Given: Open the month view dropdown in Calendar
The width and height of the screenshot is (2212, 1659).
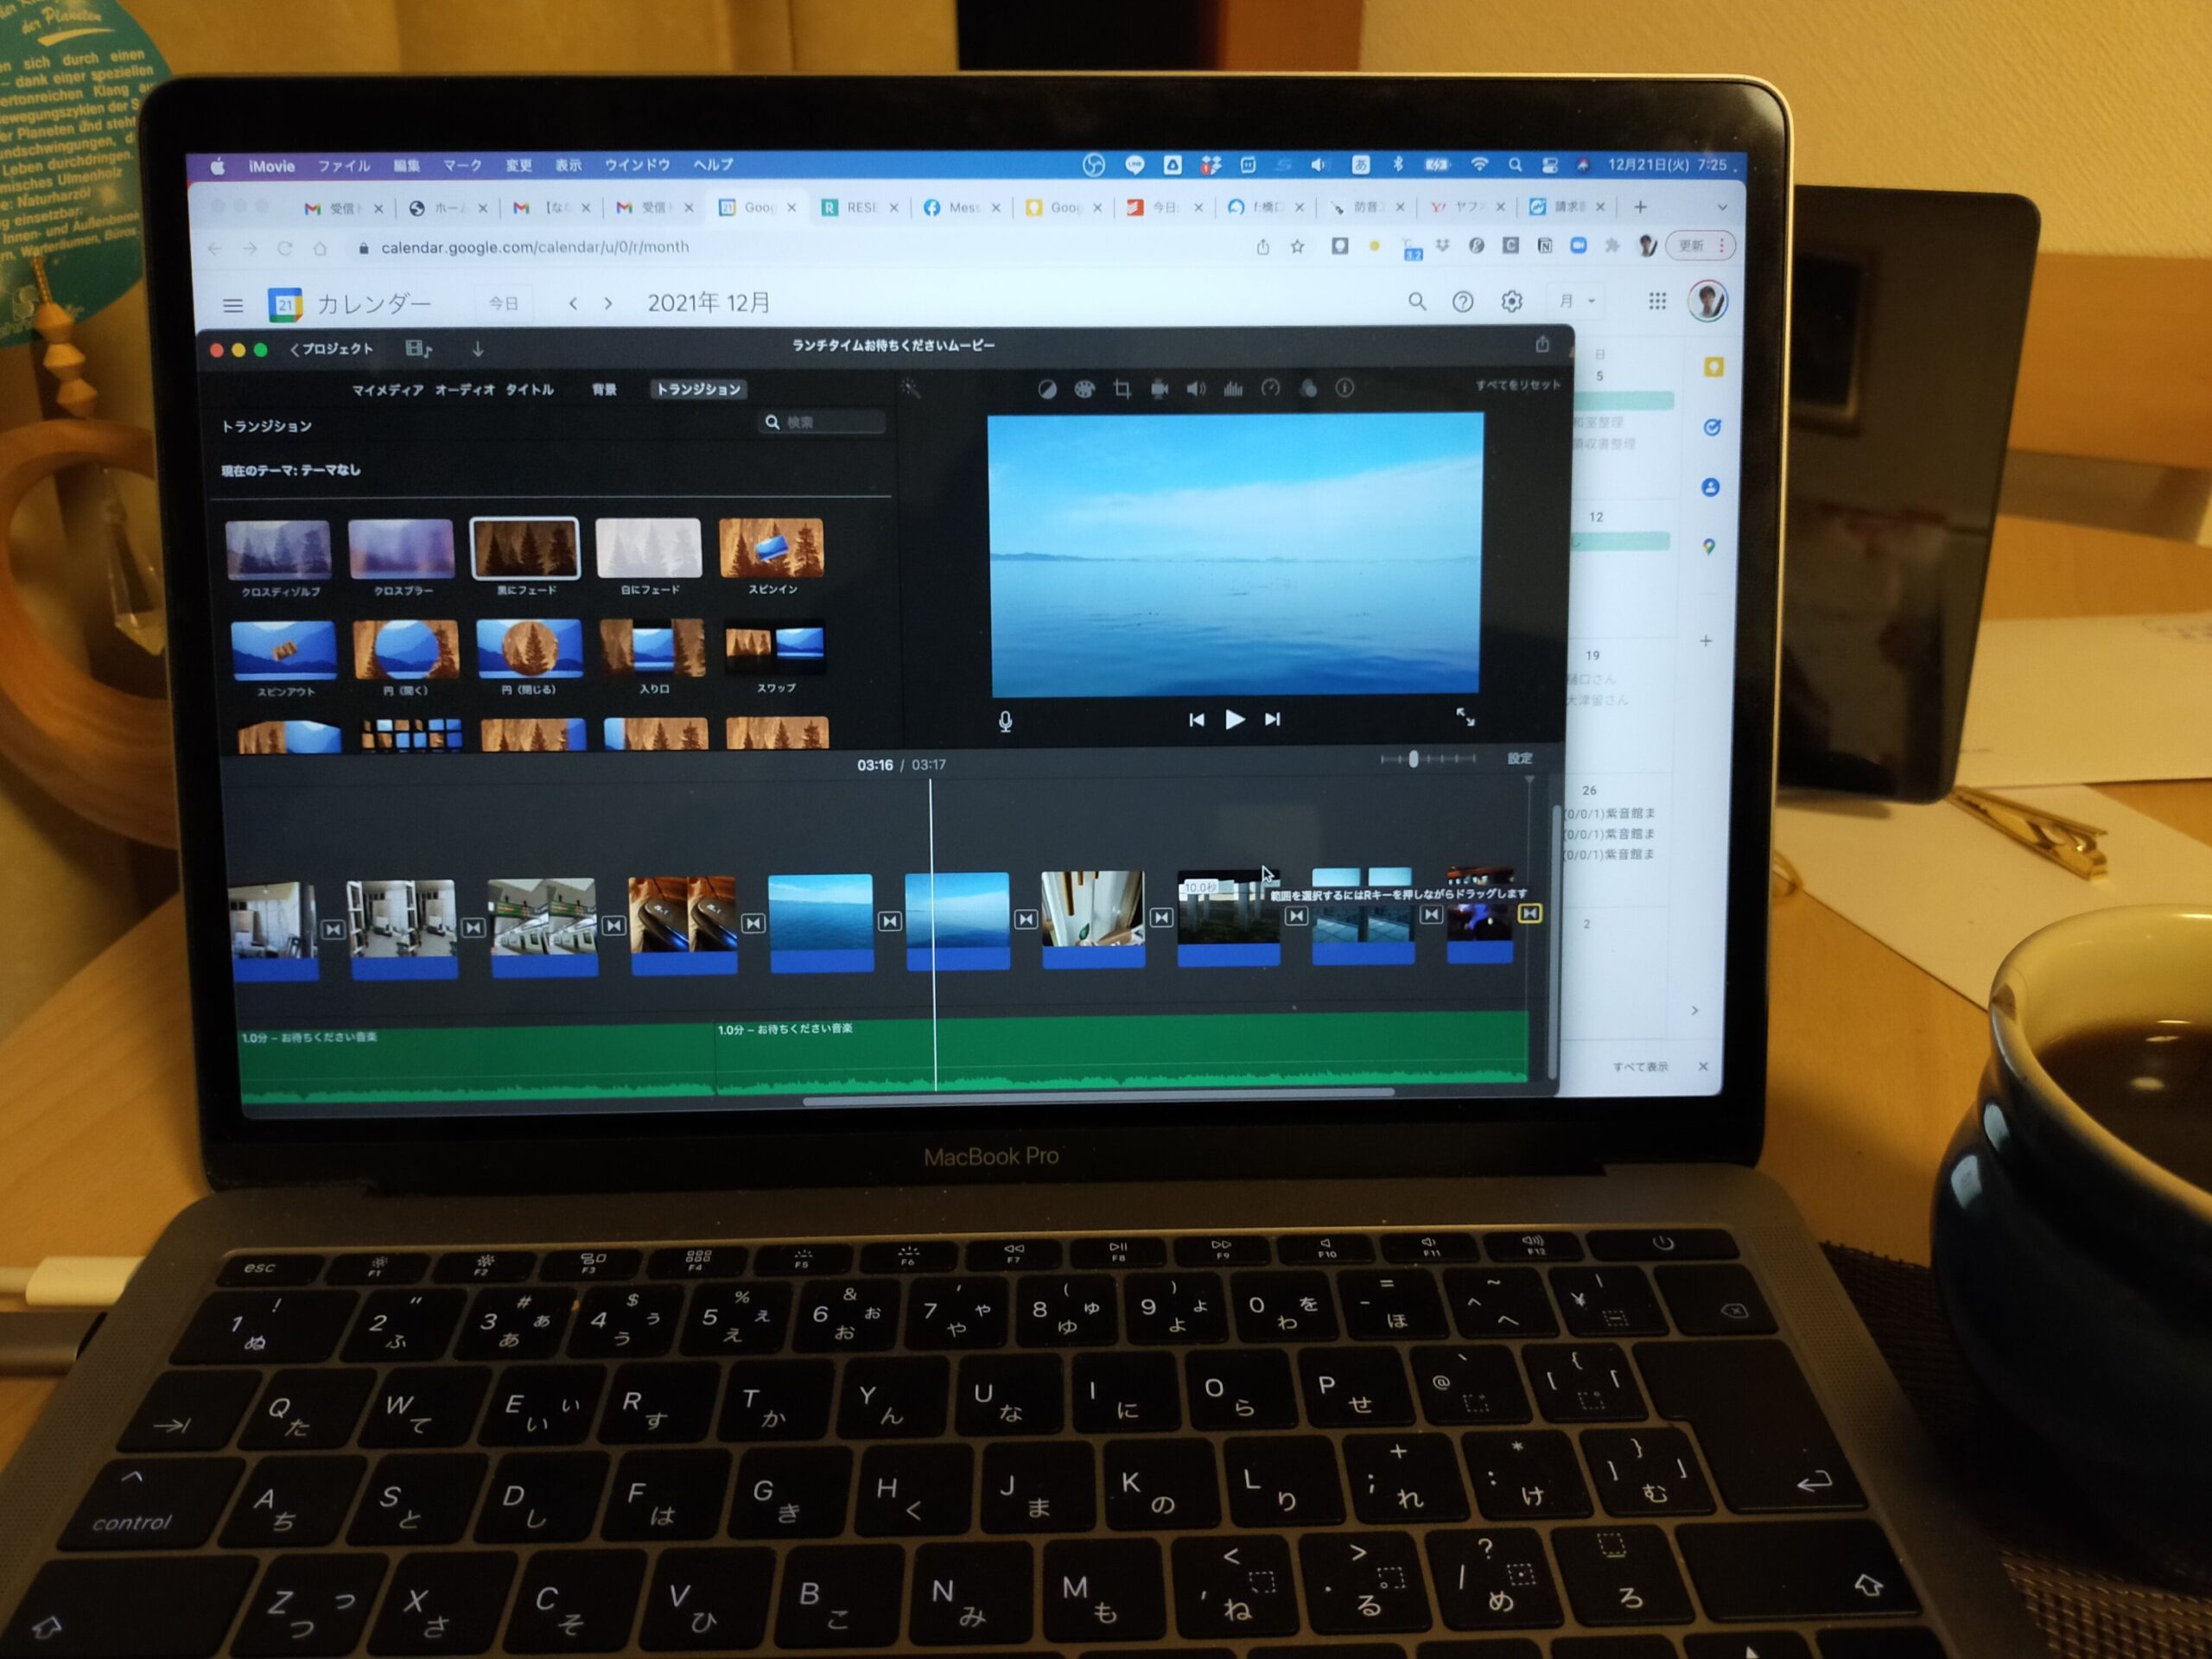Looking at the screenshot, I should 1577,301.
